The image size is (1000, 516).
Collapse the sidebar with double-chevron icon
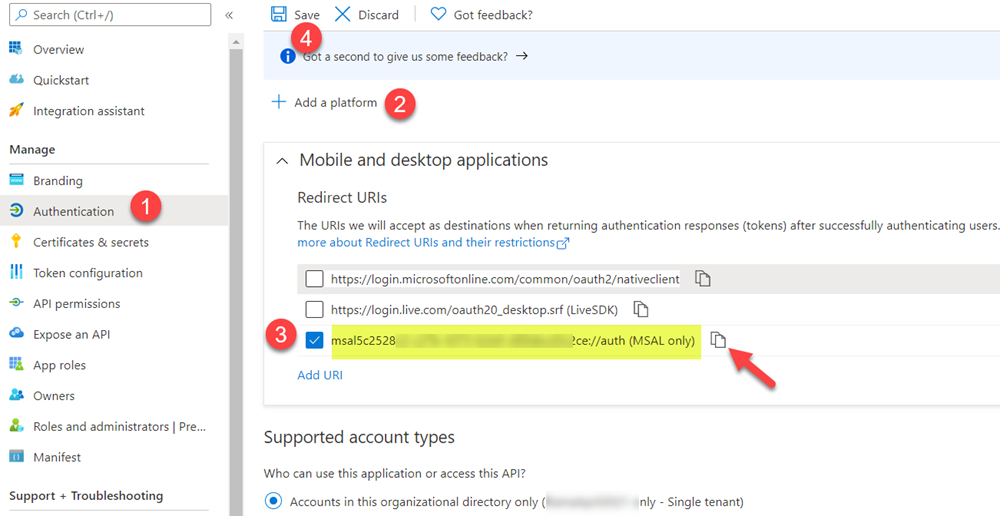click(229, 15)
